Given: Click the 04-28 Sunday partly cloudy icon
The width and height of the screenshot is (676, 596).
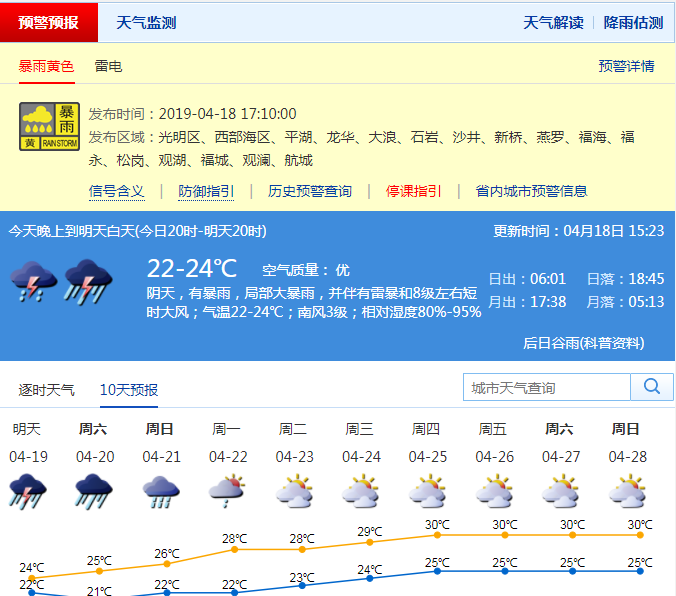Looking at the screenshot, I should pos(626,490).
